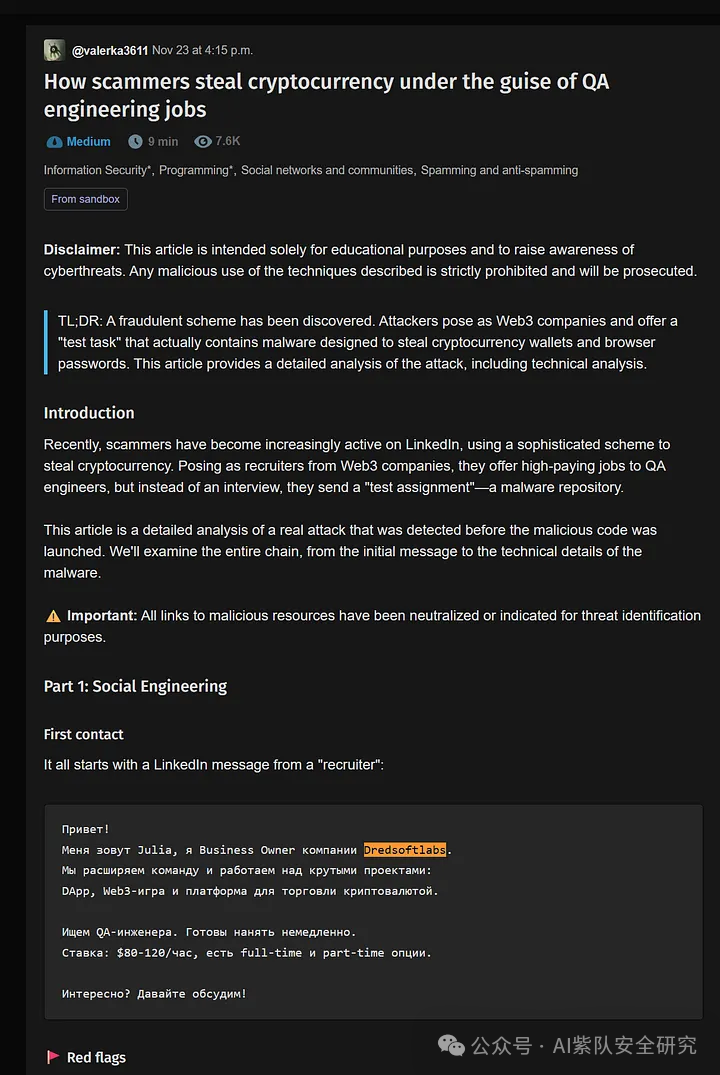Click the highlighted Dredsoftlabs text
The image size is (720, 1075).
(x=405, y=849)
